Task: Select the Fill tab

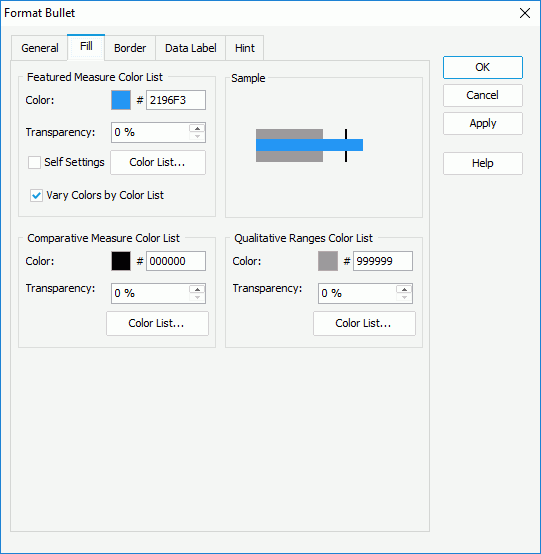Action: click(86, 47)
